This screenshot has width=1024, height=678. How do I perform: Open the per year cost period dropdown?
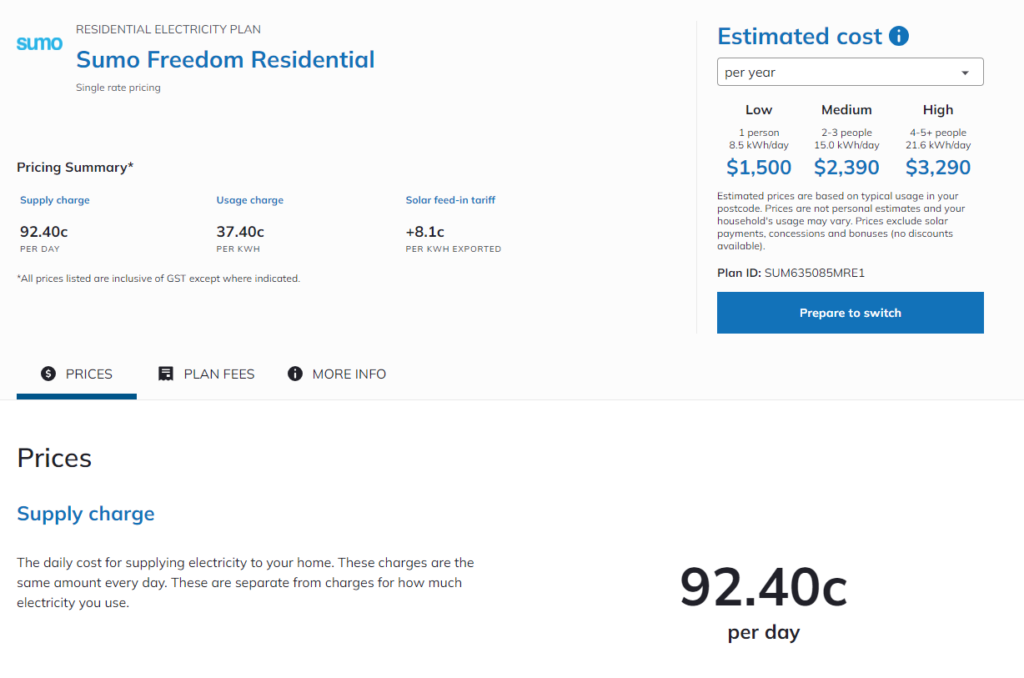[x=850, y=72]
